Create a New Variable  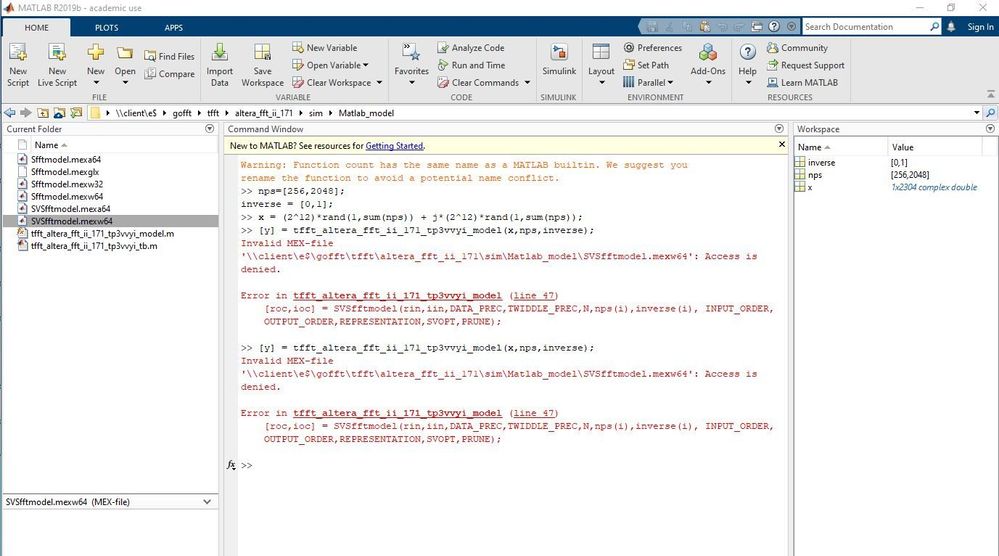point(324,48)
